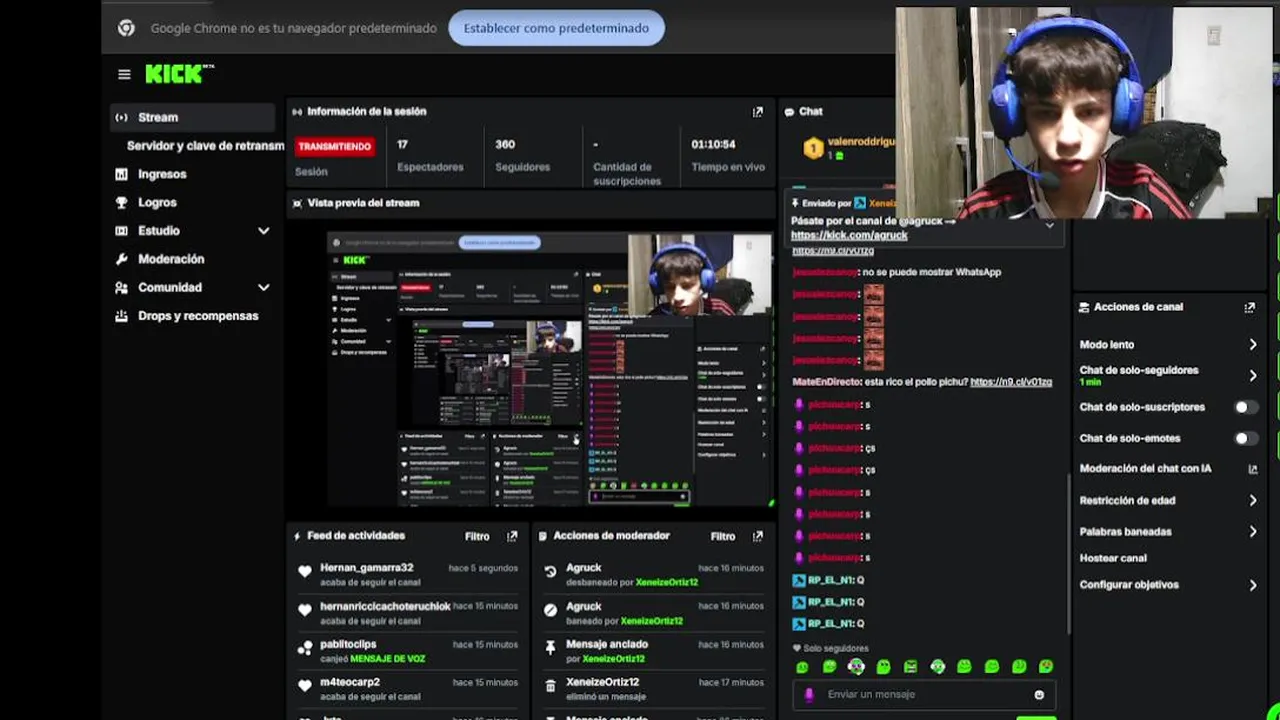Click Solo seguidores label above emotes
Image resolution: width=1280 pixels, height=720 pixels.
point(838,649)
